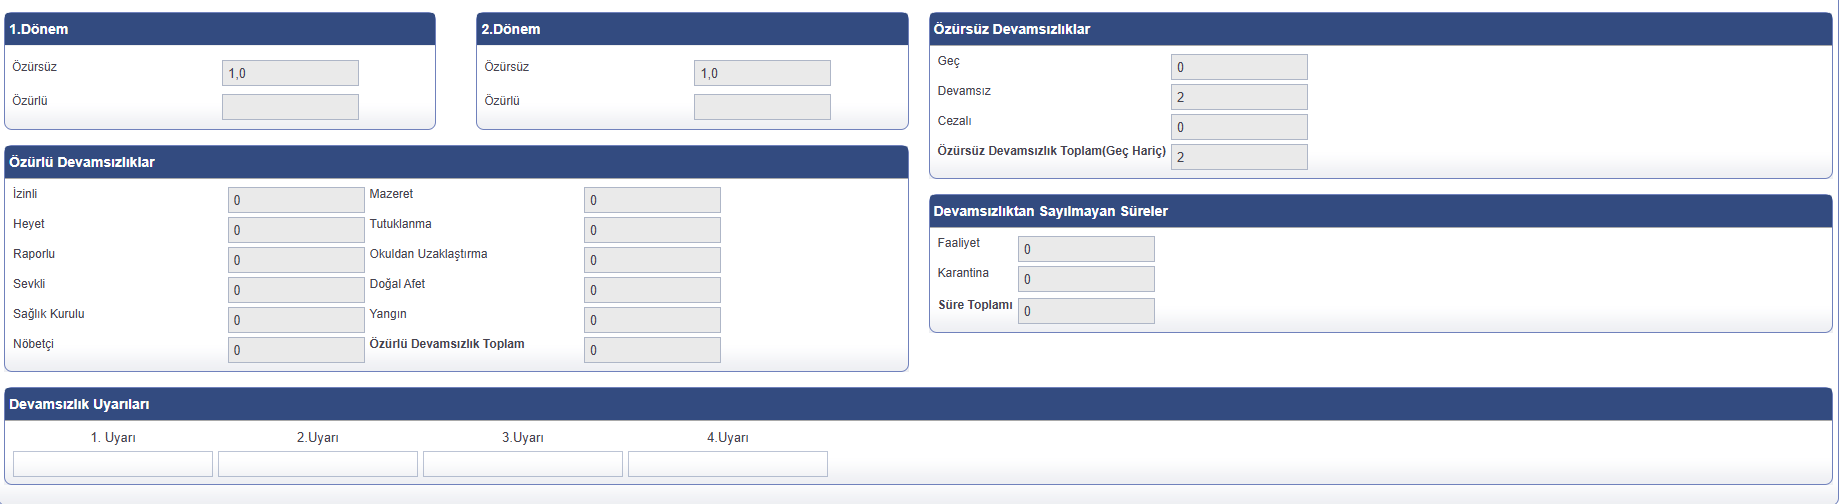
Task: Select the Nöbetçi input field
Action: [x=296, y=350]
